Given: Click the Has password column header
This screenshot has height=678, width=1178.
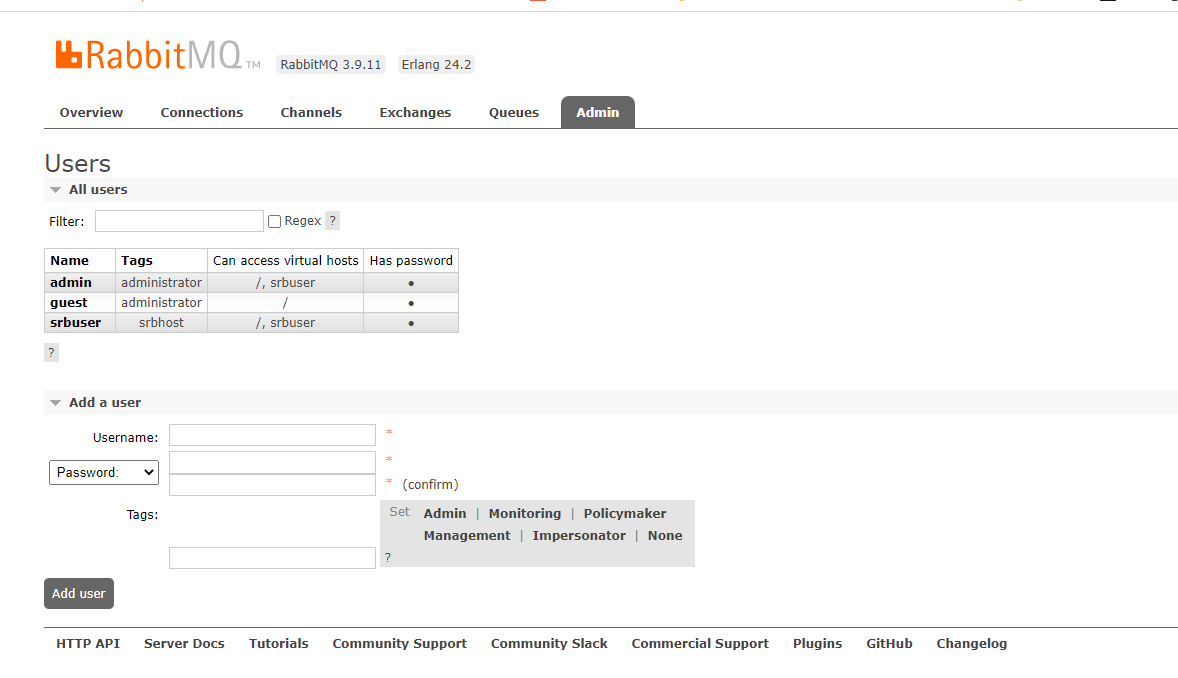Looking at the screenshot, I should click(411, 260).
